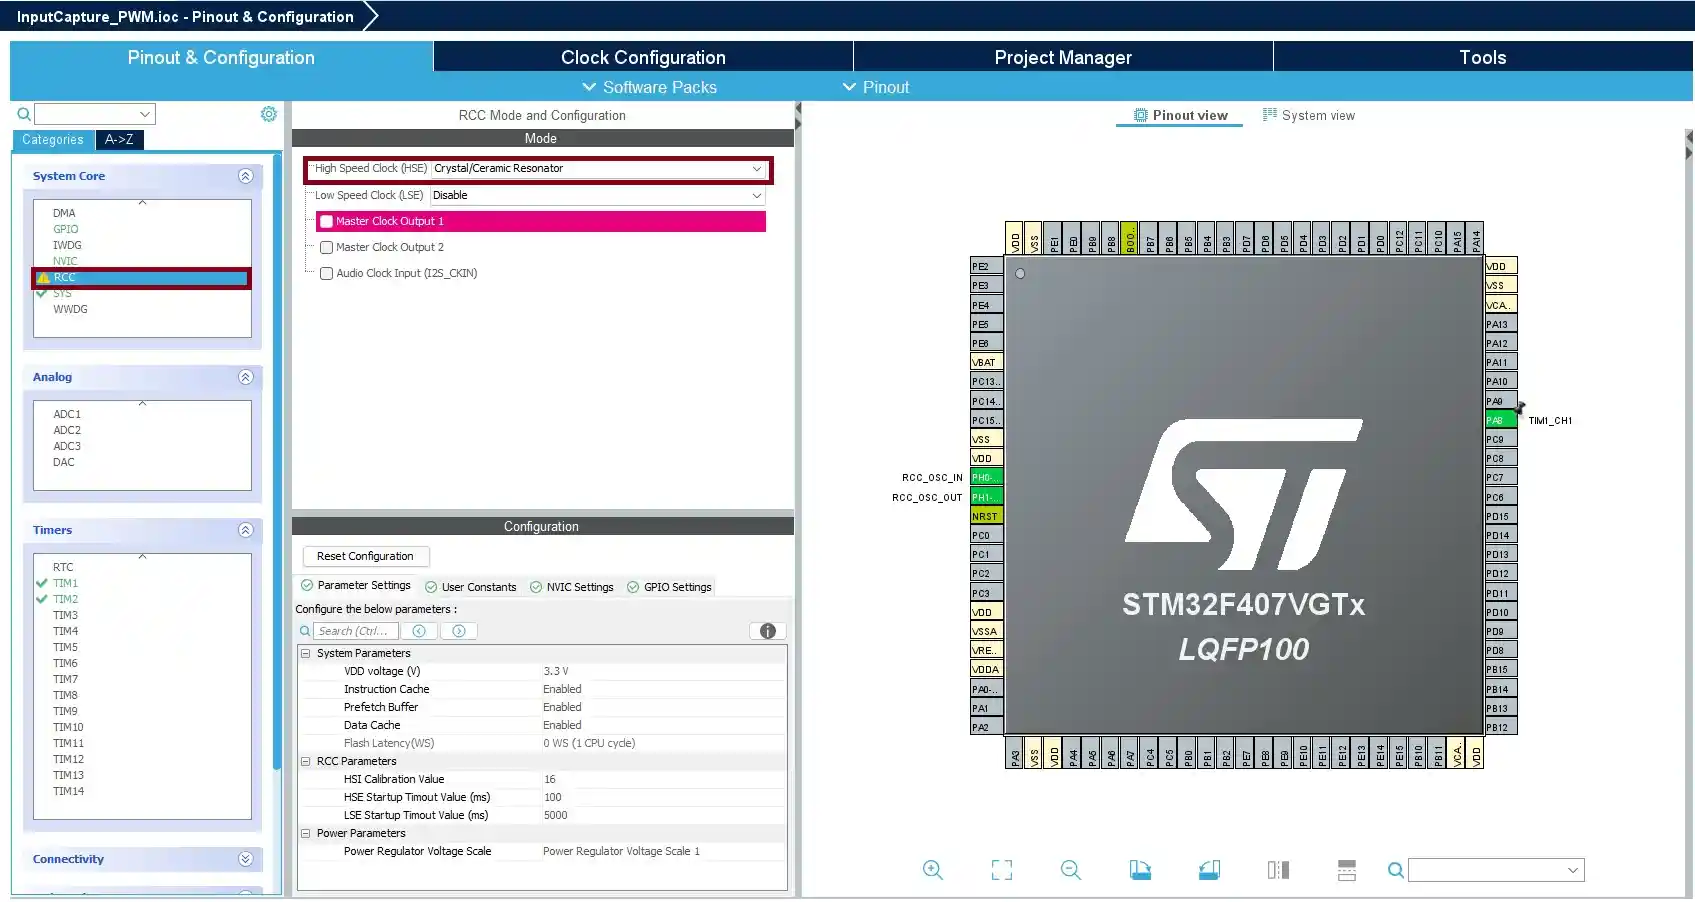Click the category search magnifier icon
This screenshot has width=1695, height=902.
[24, 114]
